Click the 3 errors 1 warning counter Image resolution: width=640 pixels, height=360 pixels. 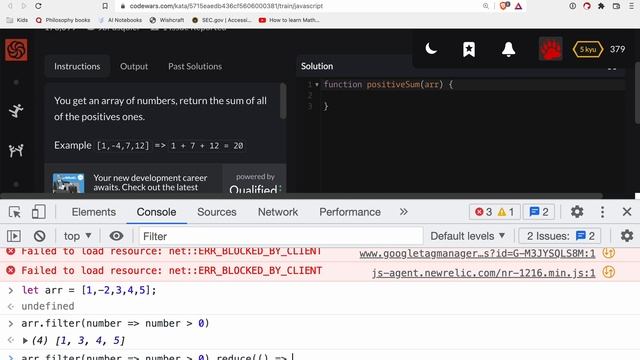[494, 212]
